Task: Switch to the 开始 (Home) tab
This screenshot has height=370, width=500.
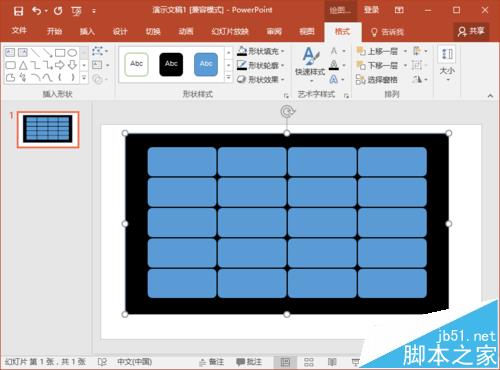Action: click(x=54, y=31)
